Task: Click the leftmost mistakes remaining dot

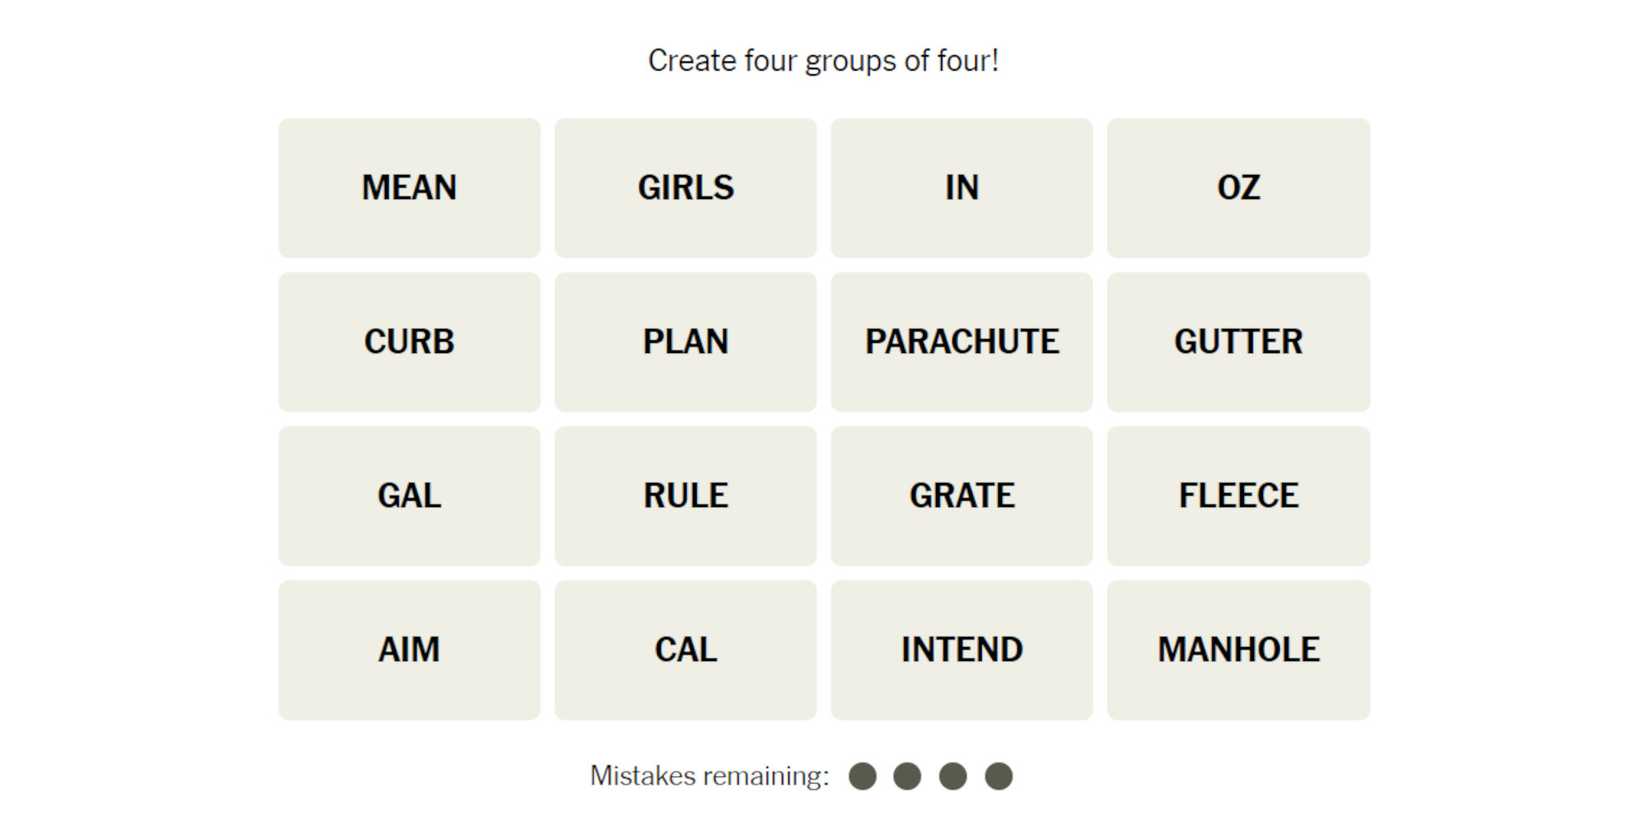Action: coord(862,776)
